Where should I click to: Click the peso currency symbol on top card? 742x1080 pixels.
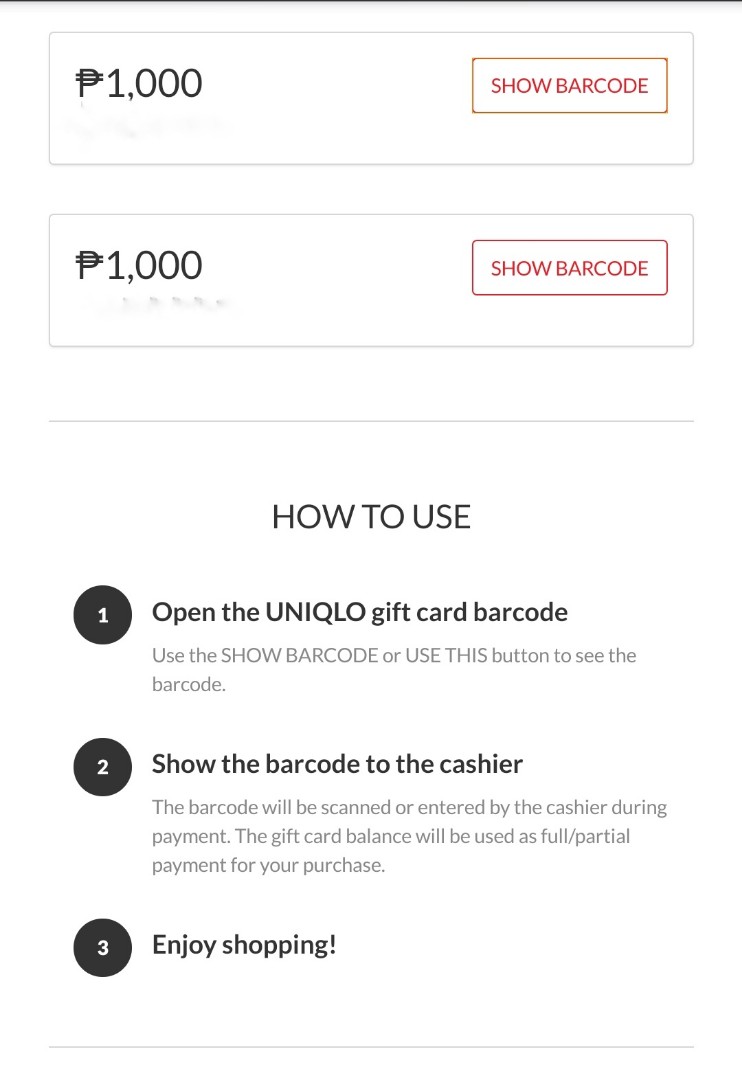click(x=92, y=83)
